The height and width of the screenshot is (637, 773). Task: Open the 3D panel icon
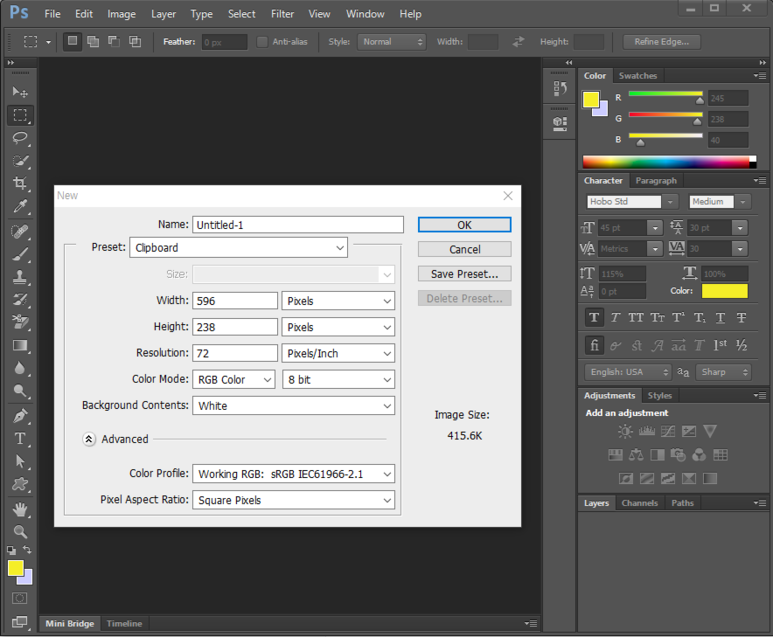click(560, 123)
